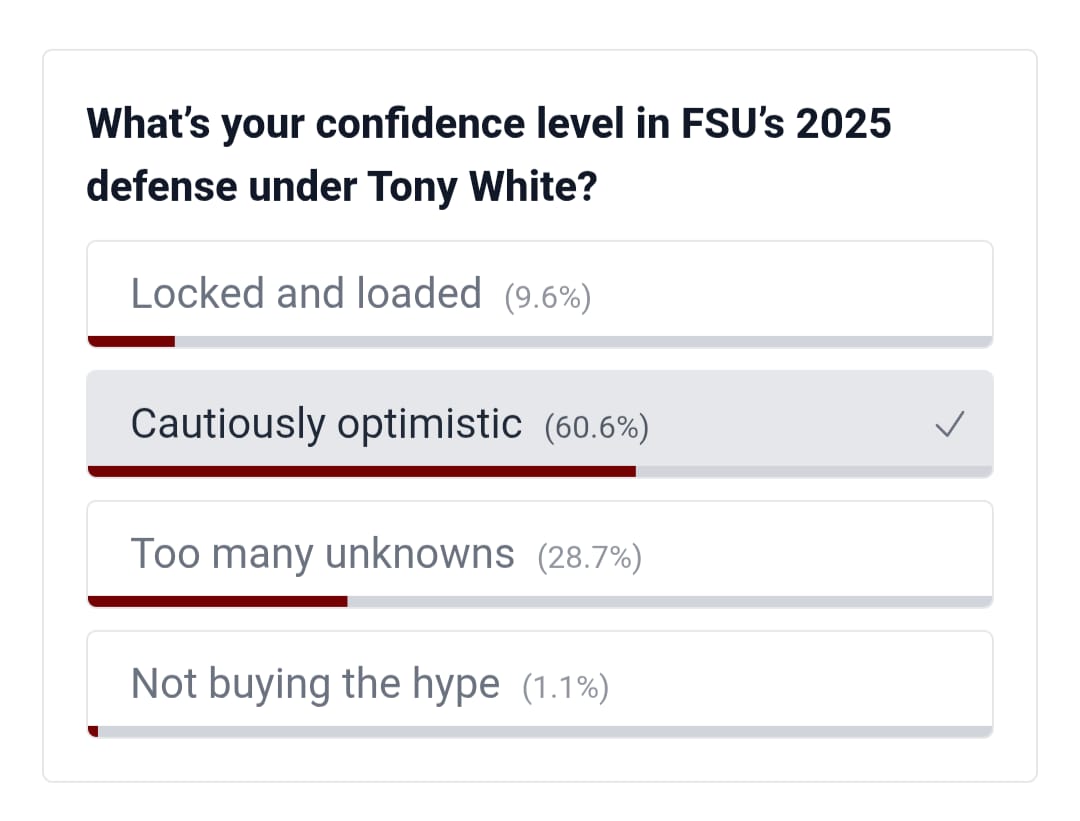Click the red filled bar under "Cautiously optimistic"
1080x821 pixels.
361,471
